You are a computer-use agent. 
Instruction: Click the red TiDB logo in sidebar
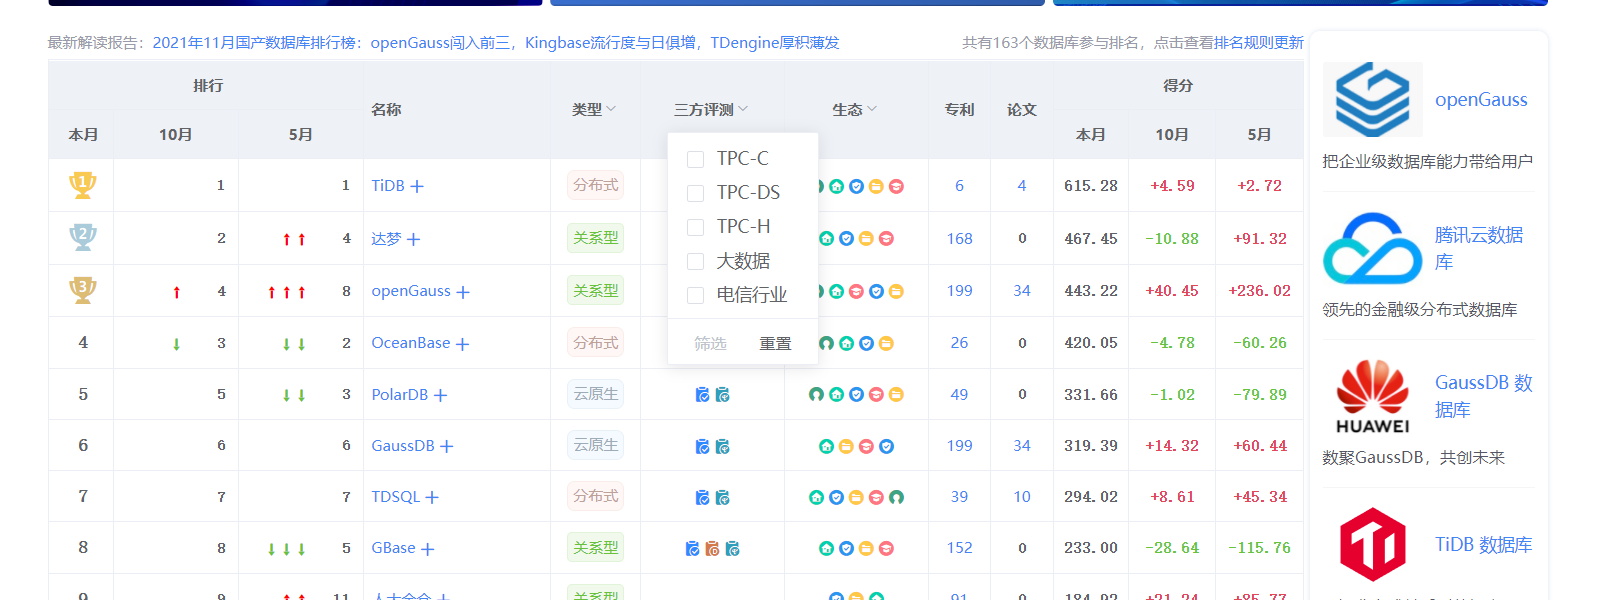[1373, 544]
